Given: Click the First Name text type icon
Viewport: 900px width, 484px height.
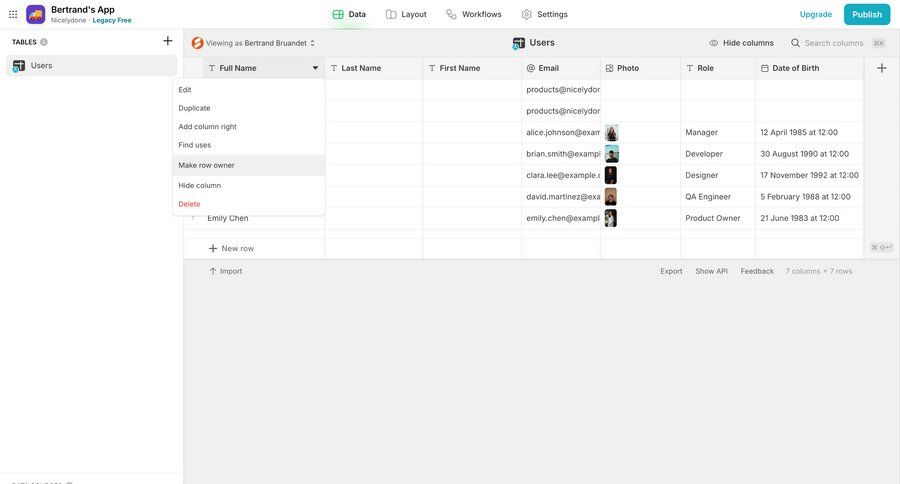Looking at the screenshot, I should click(432, 68).
